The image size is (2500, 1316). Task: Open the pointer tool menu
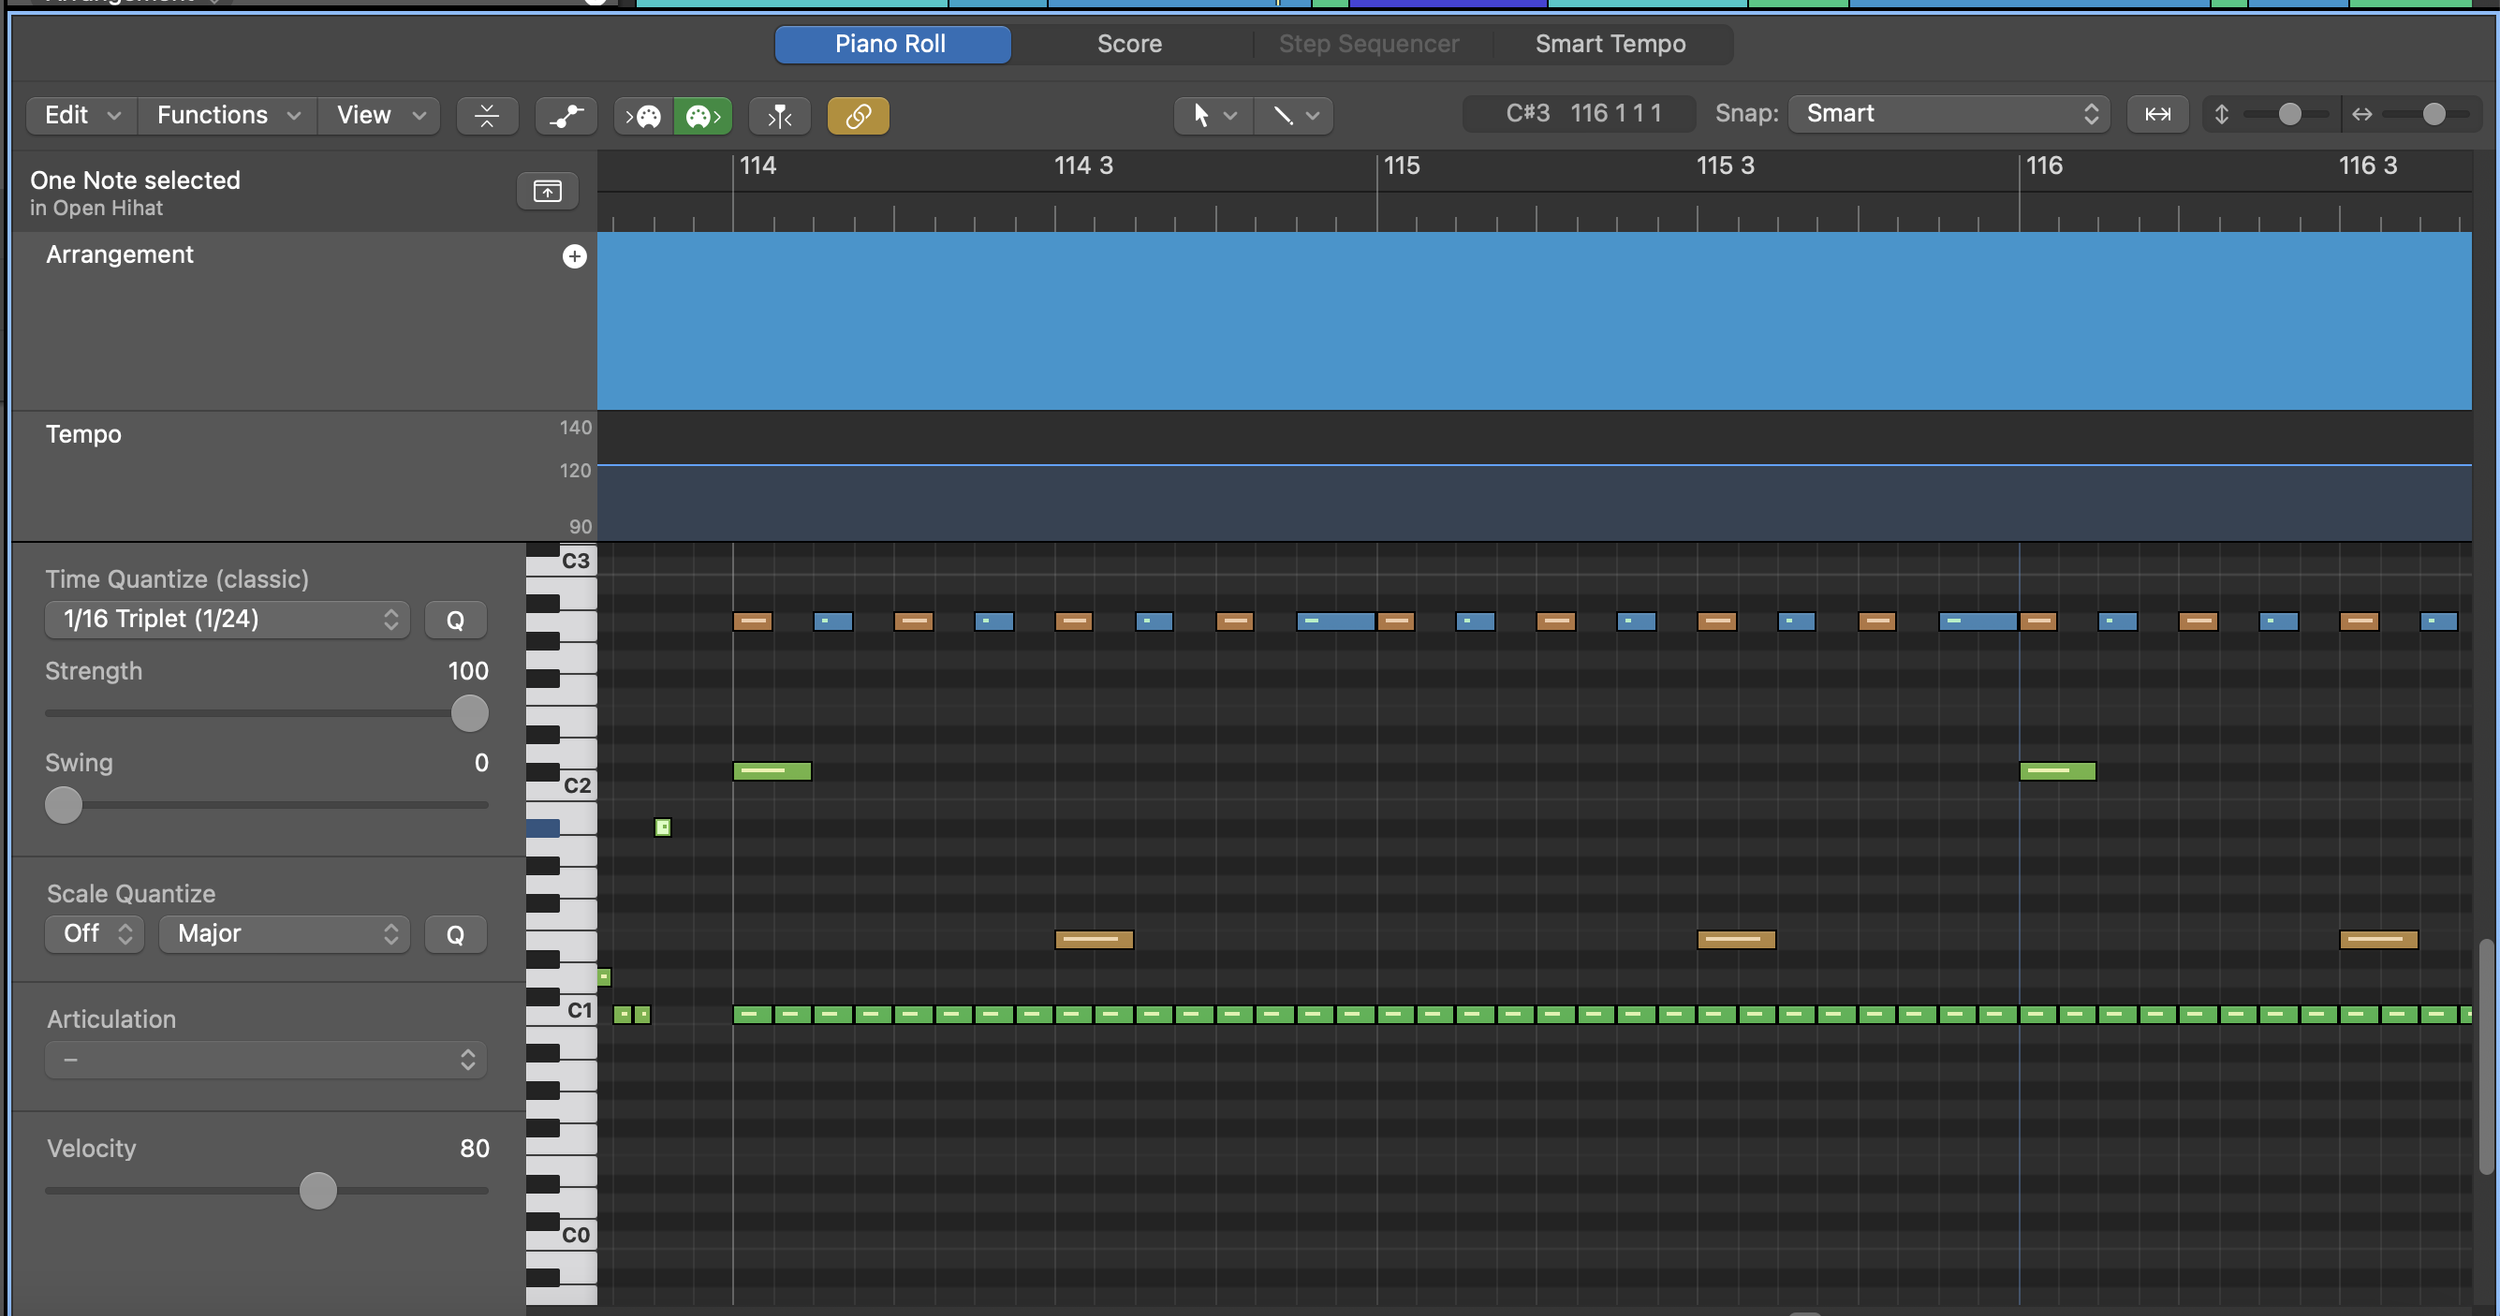pos(1212,116)
